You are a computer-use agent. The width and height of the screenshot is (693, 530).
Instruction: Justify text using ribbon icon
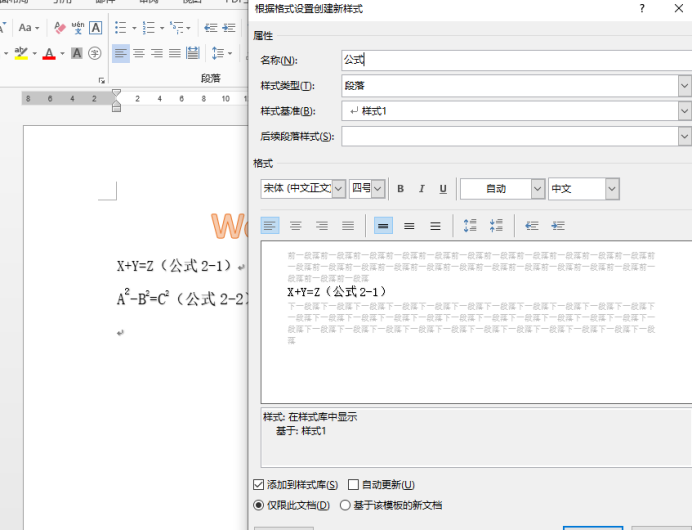coord(175,53)
